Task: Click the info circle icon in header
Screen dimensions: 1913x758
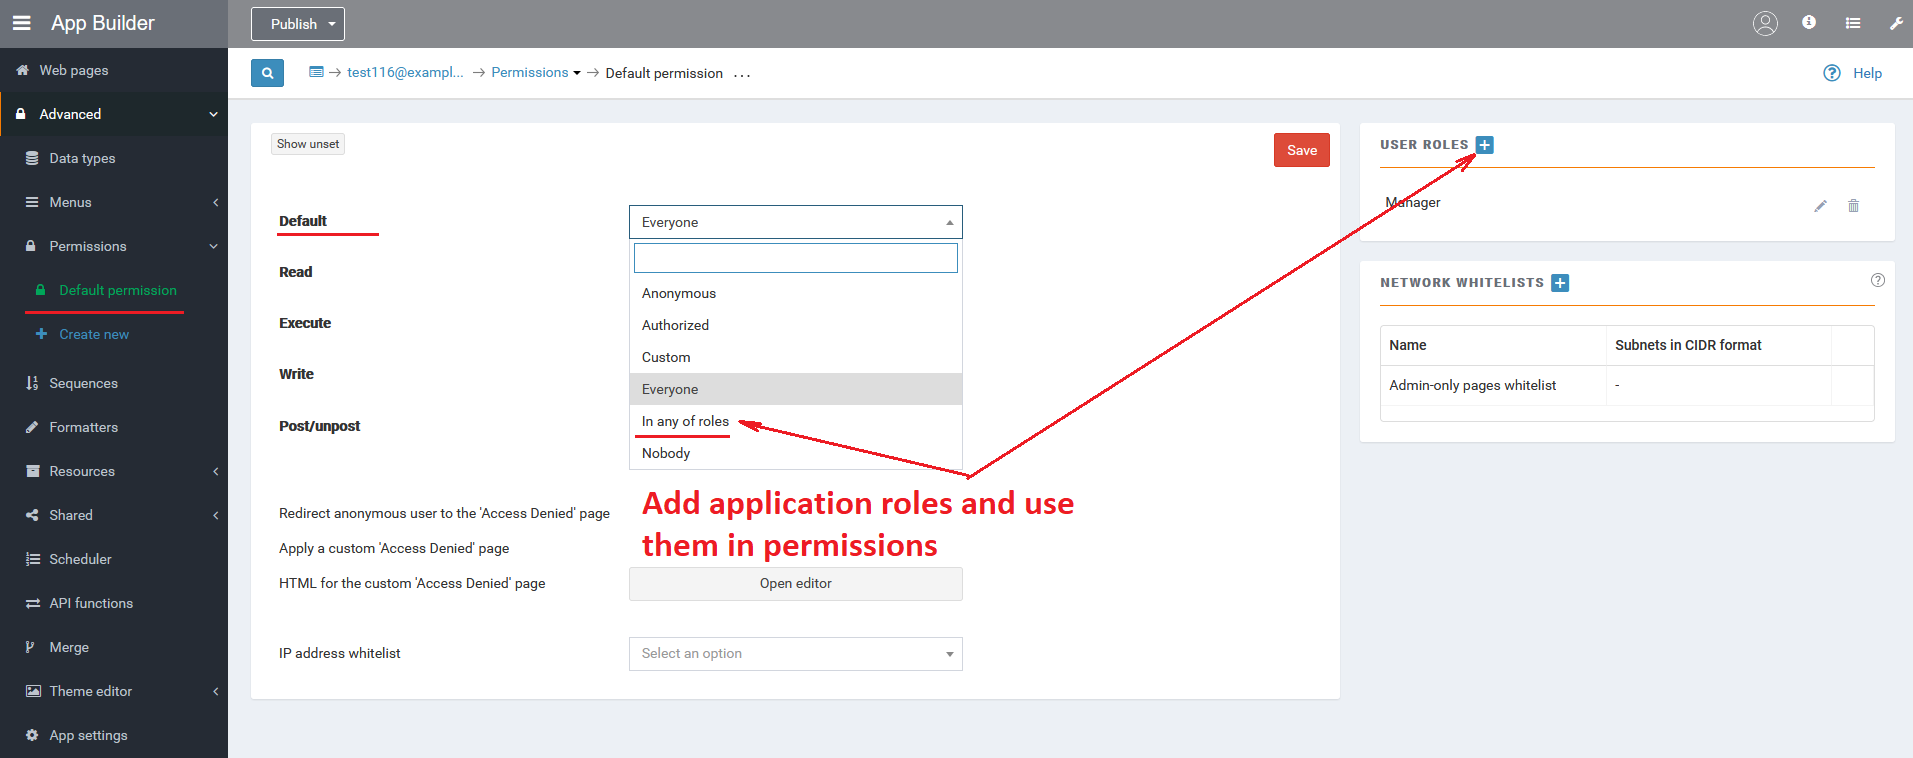Action: coord(1809,22)
